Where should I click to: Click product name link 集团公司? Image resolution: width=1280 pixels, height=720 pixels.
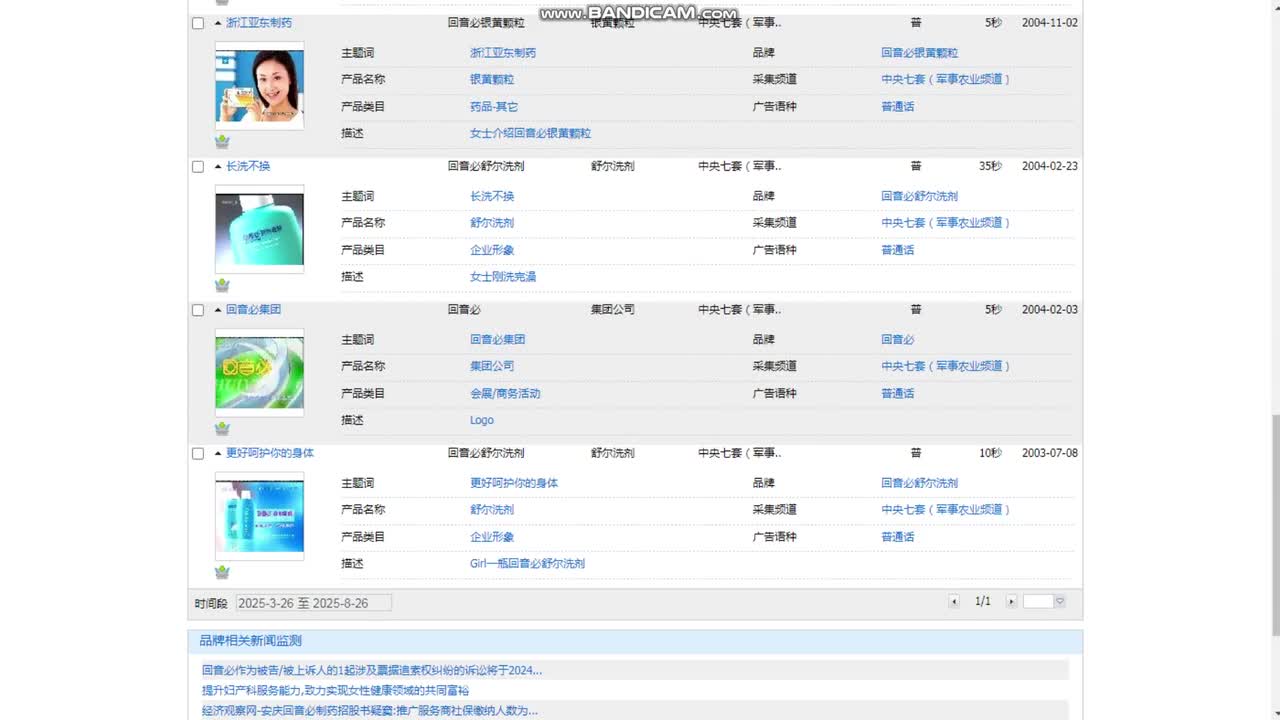tap(492, 366)
